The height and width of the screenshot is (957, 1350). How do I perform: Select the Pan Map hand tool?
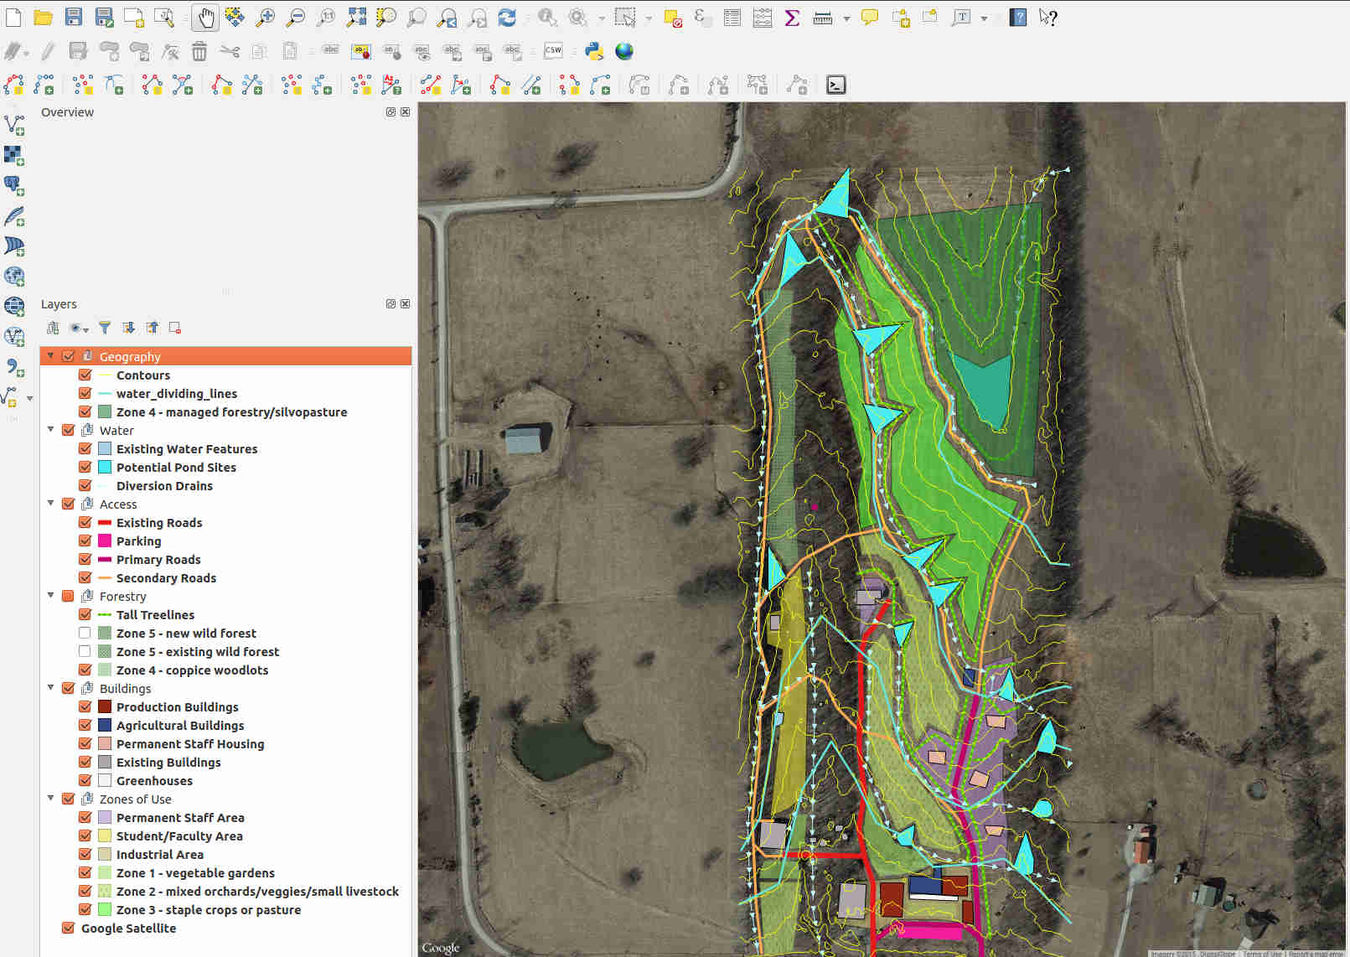(x=205, y=17)
